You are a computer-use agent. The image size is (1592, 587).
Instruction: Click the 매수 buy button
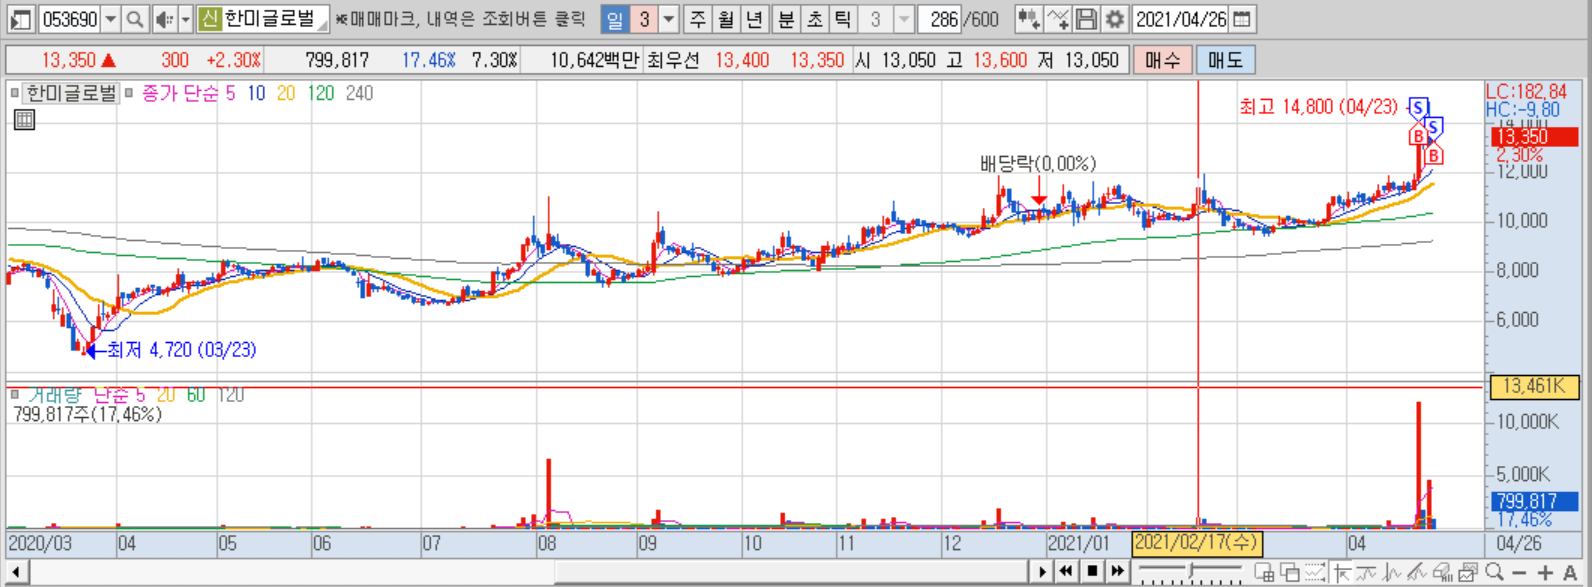point(1162,60)
